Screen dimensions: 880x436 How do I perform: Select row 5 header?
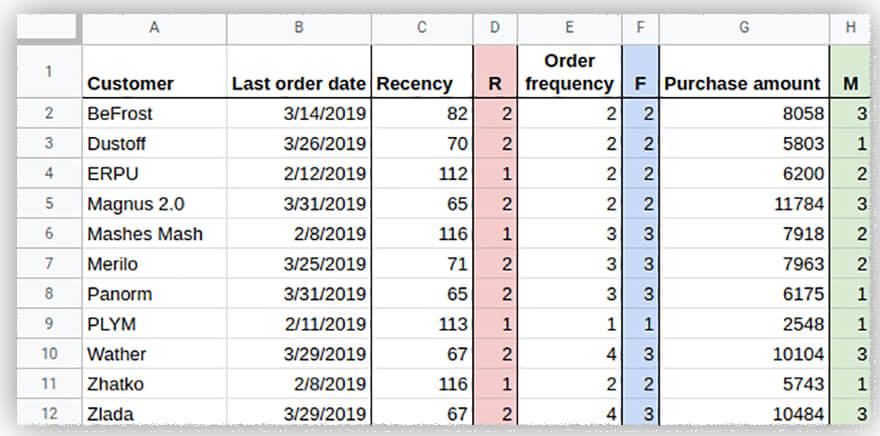[49, 204]
